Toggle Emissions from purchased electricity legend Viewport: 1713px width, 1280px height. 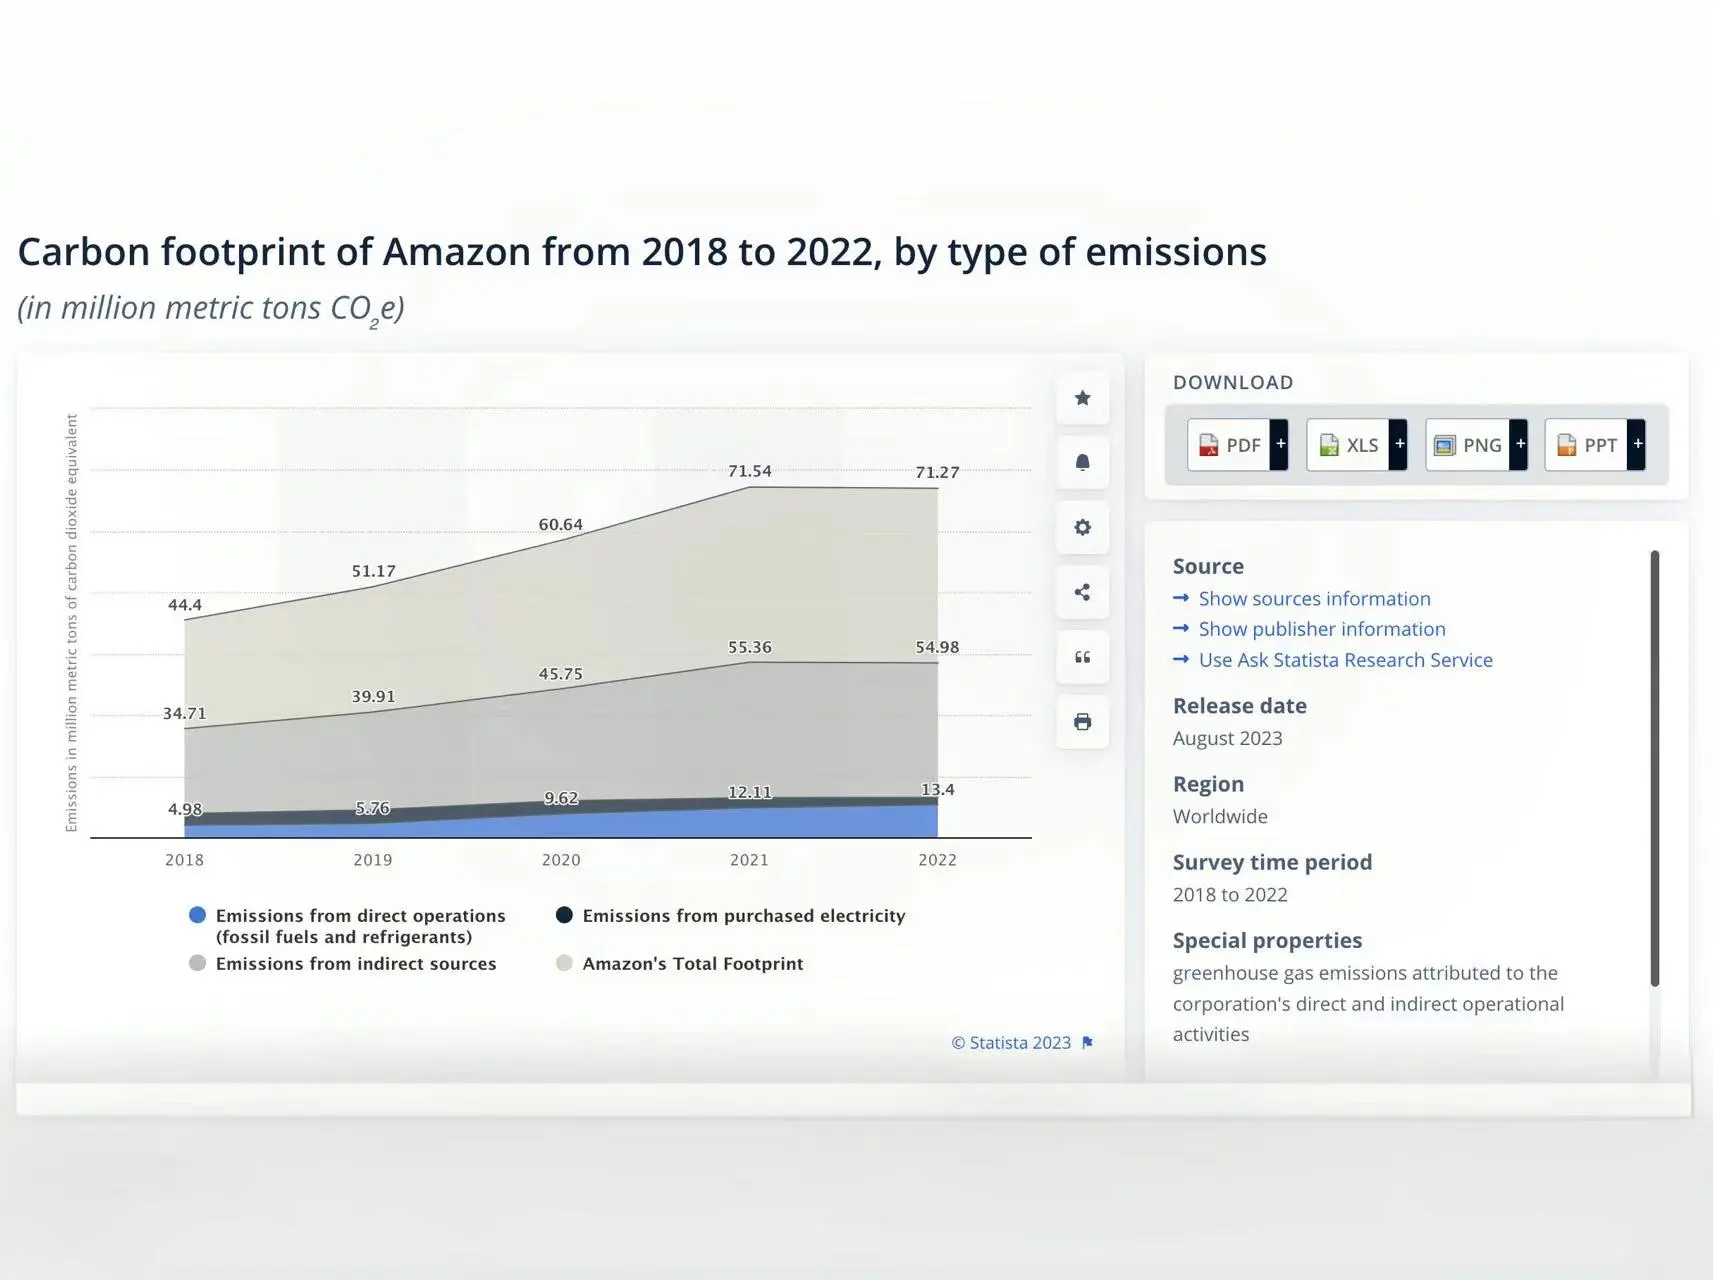click(x=731, y=916)
